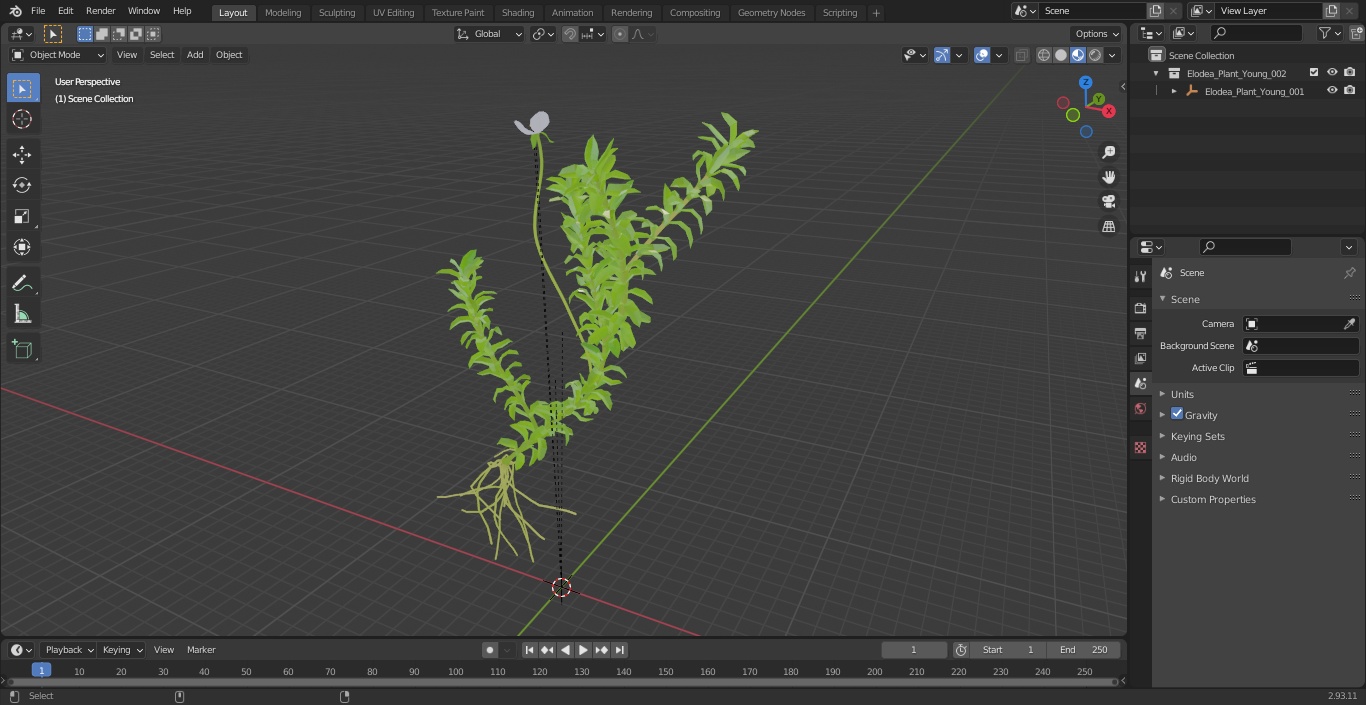Open the Output properties tab
This screenshot has width=1366, height=705.
pos(1140,333)
